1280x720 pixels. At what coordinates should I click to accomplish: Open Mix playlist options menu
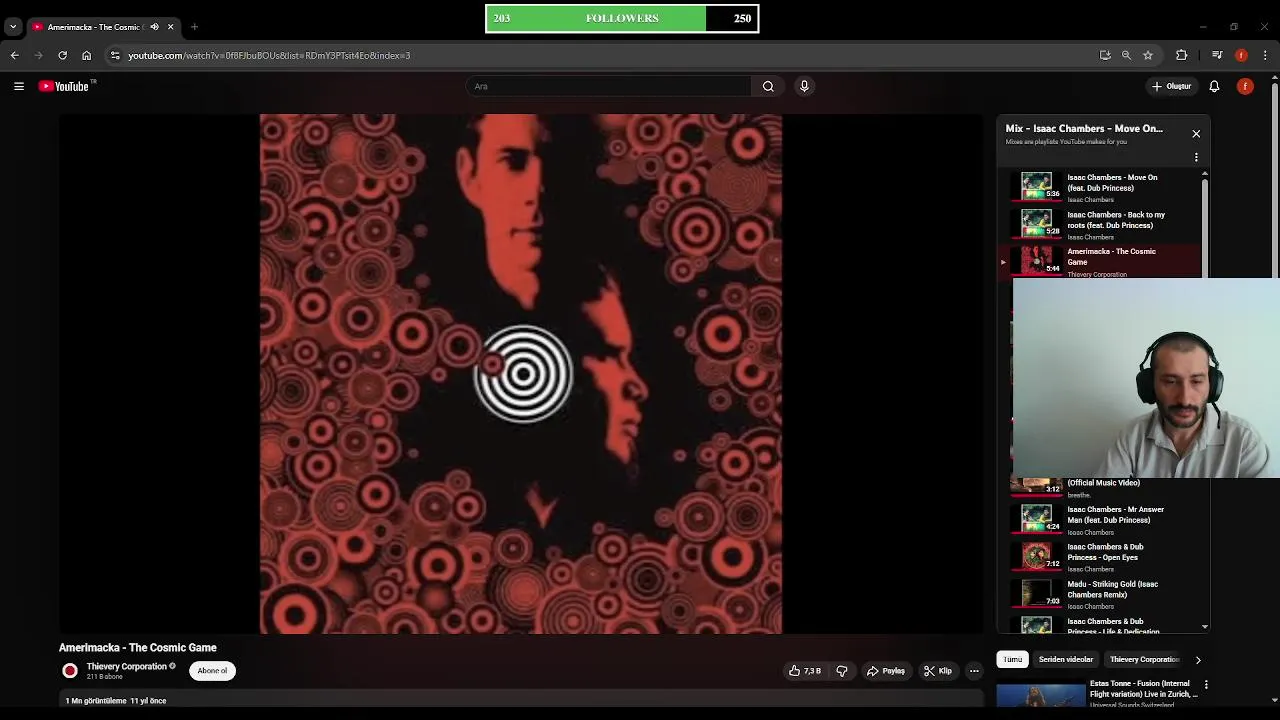click(1196, 157)
